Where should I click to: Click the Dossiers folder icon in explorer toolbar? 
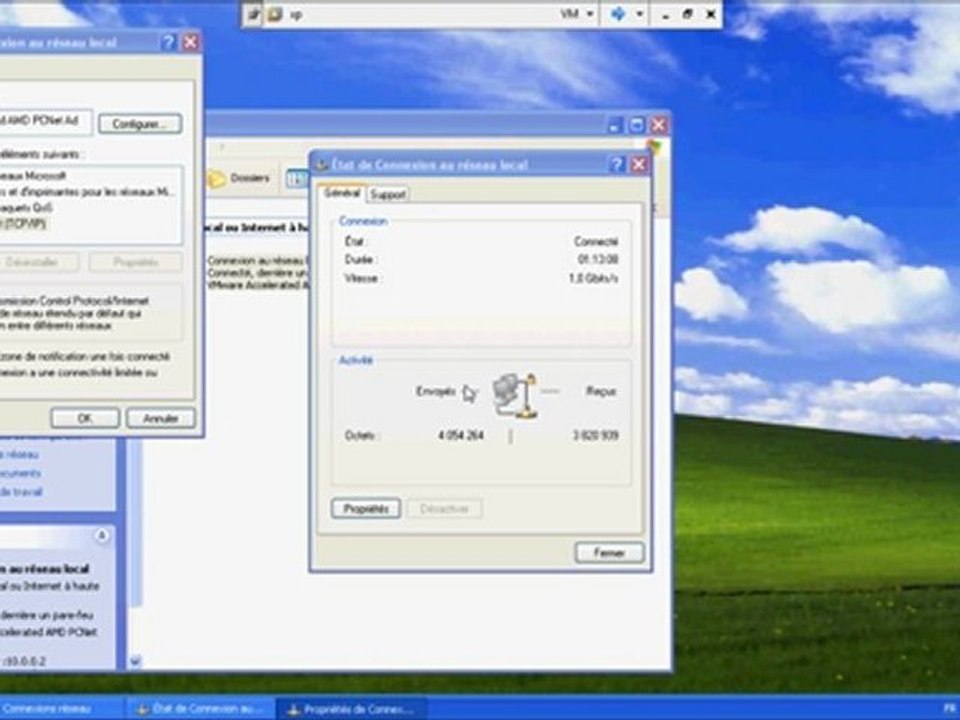point(216,179)
